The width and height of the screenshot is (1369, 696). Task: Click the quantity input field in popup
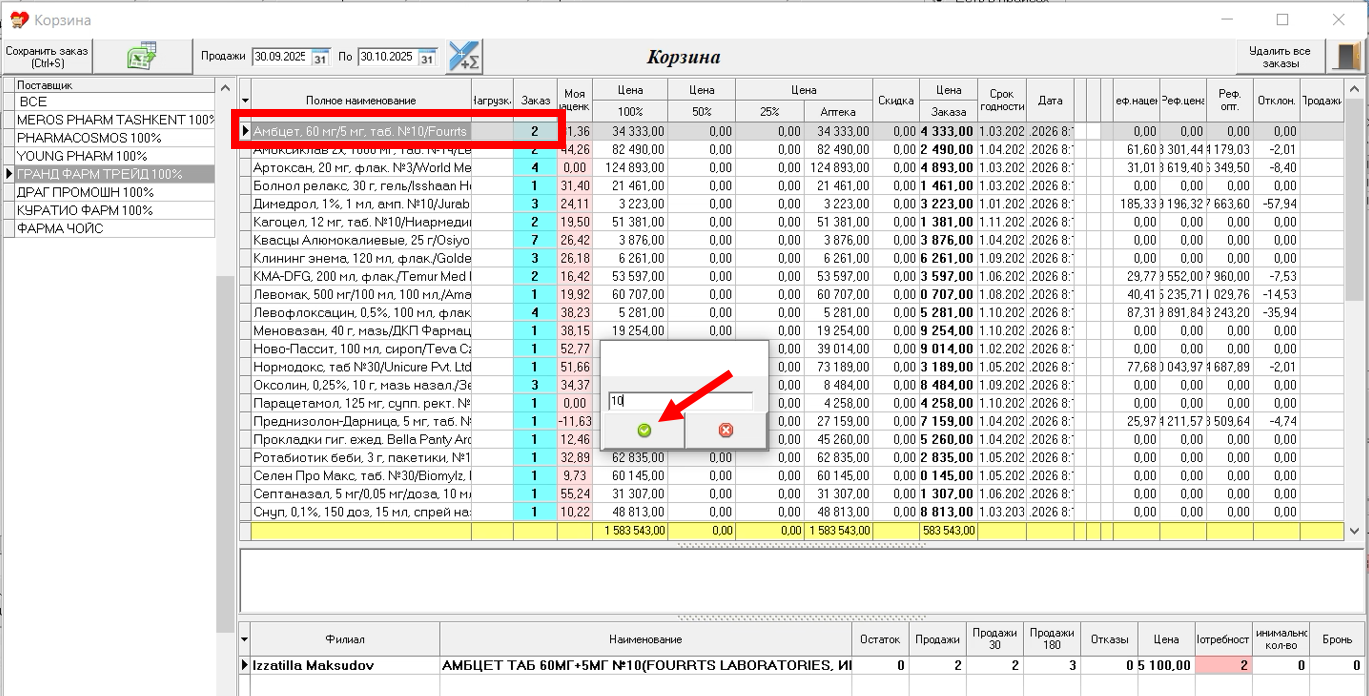(x=680, y=401)
